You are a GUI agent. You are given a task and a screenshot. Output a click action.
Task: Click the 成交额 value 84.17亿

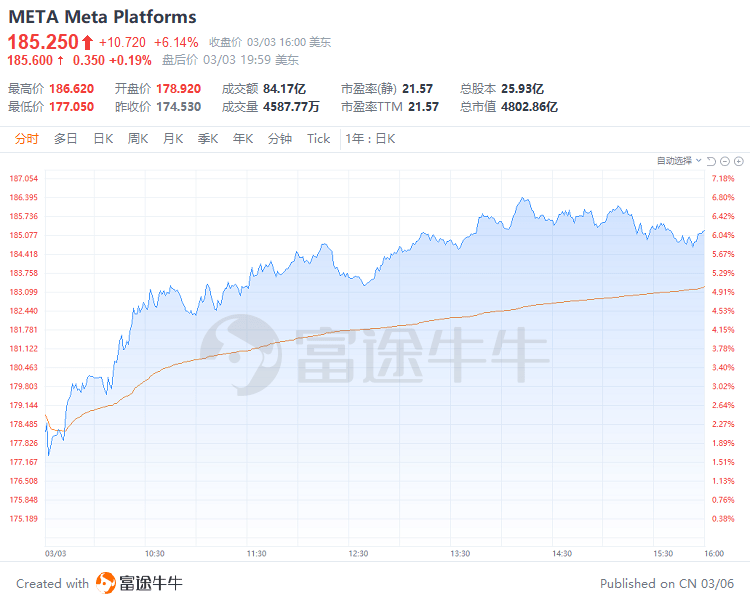(x=285, y=88)
